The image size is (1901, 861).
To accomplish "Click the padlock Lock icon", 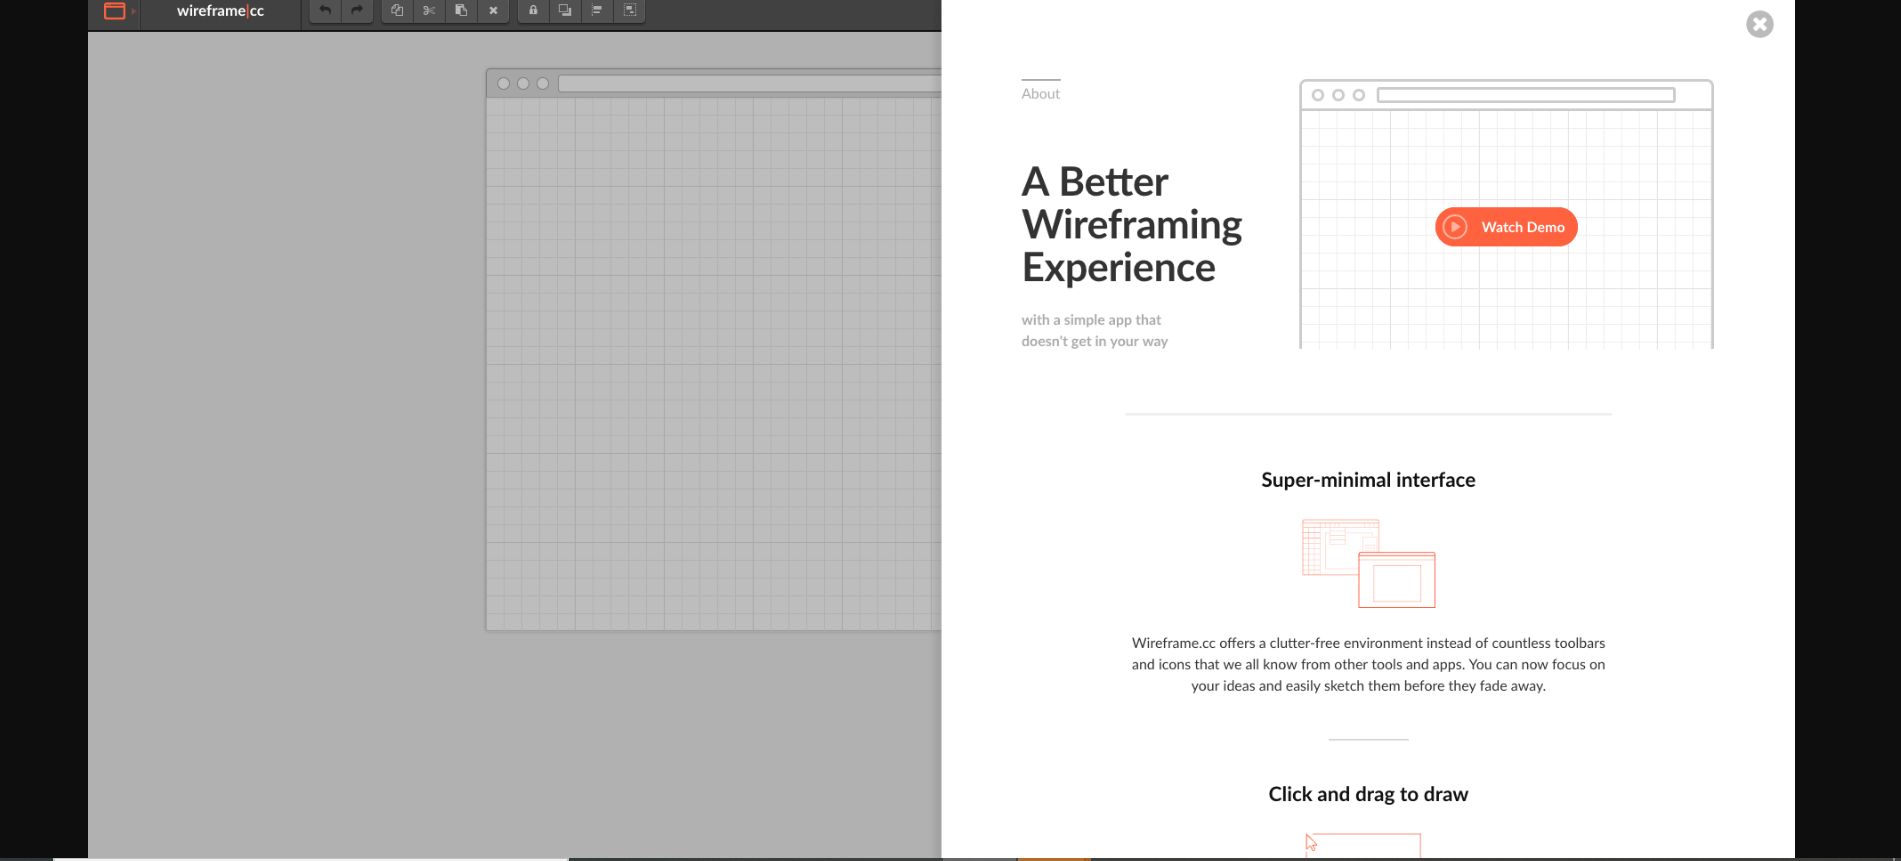I will (x=533, y=11).
